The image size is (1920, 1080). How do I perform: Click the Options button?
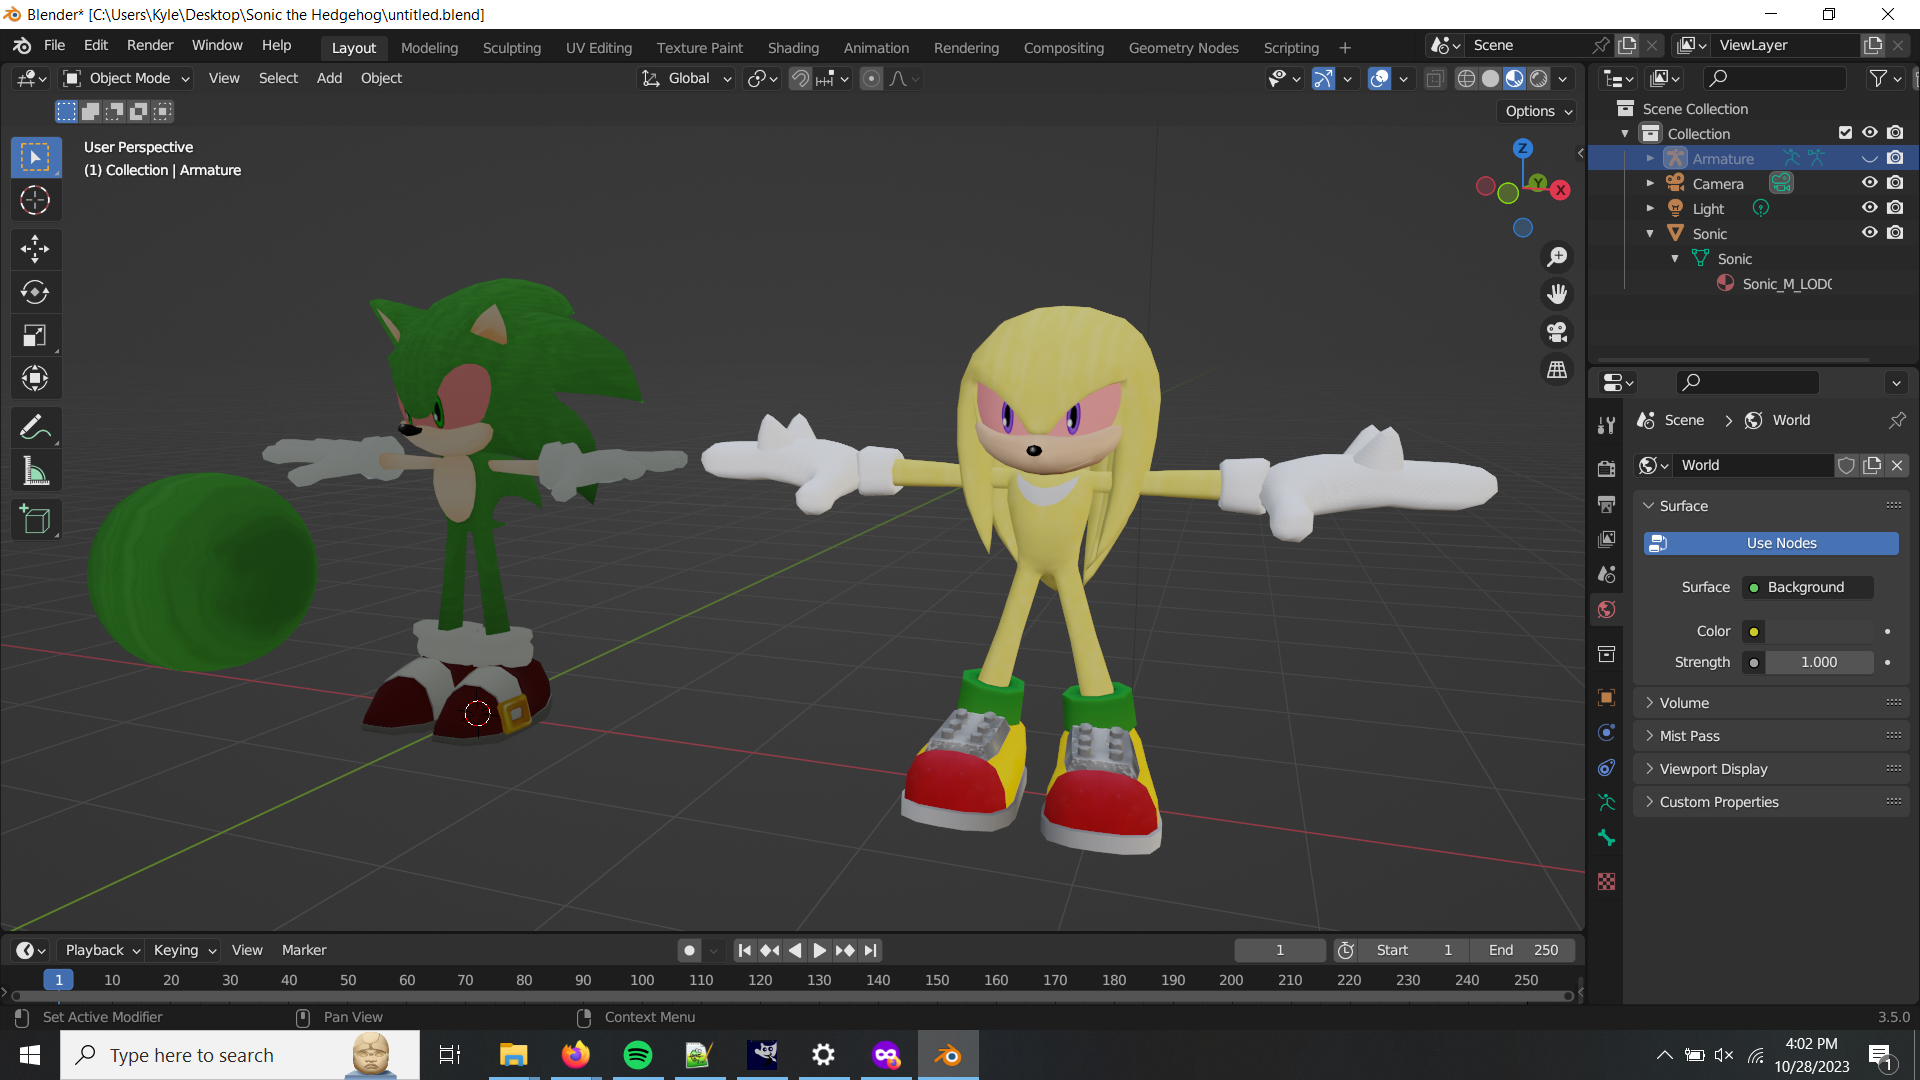tap(1538, 111)
